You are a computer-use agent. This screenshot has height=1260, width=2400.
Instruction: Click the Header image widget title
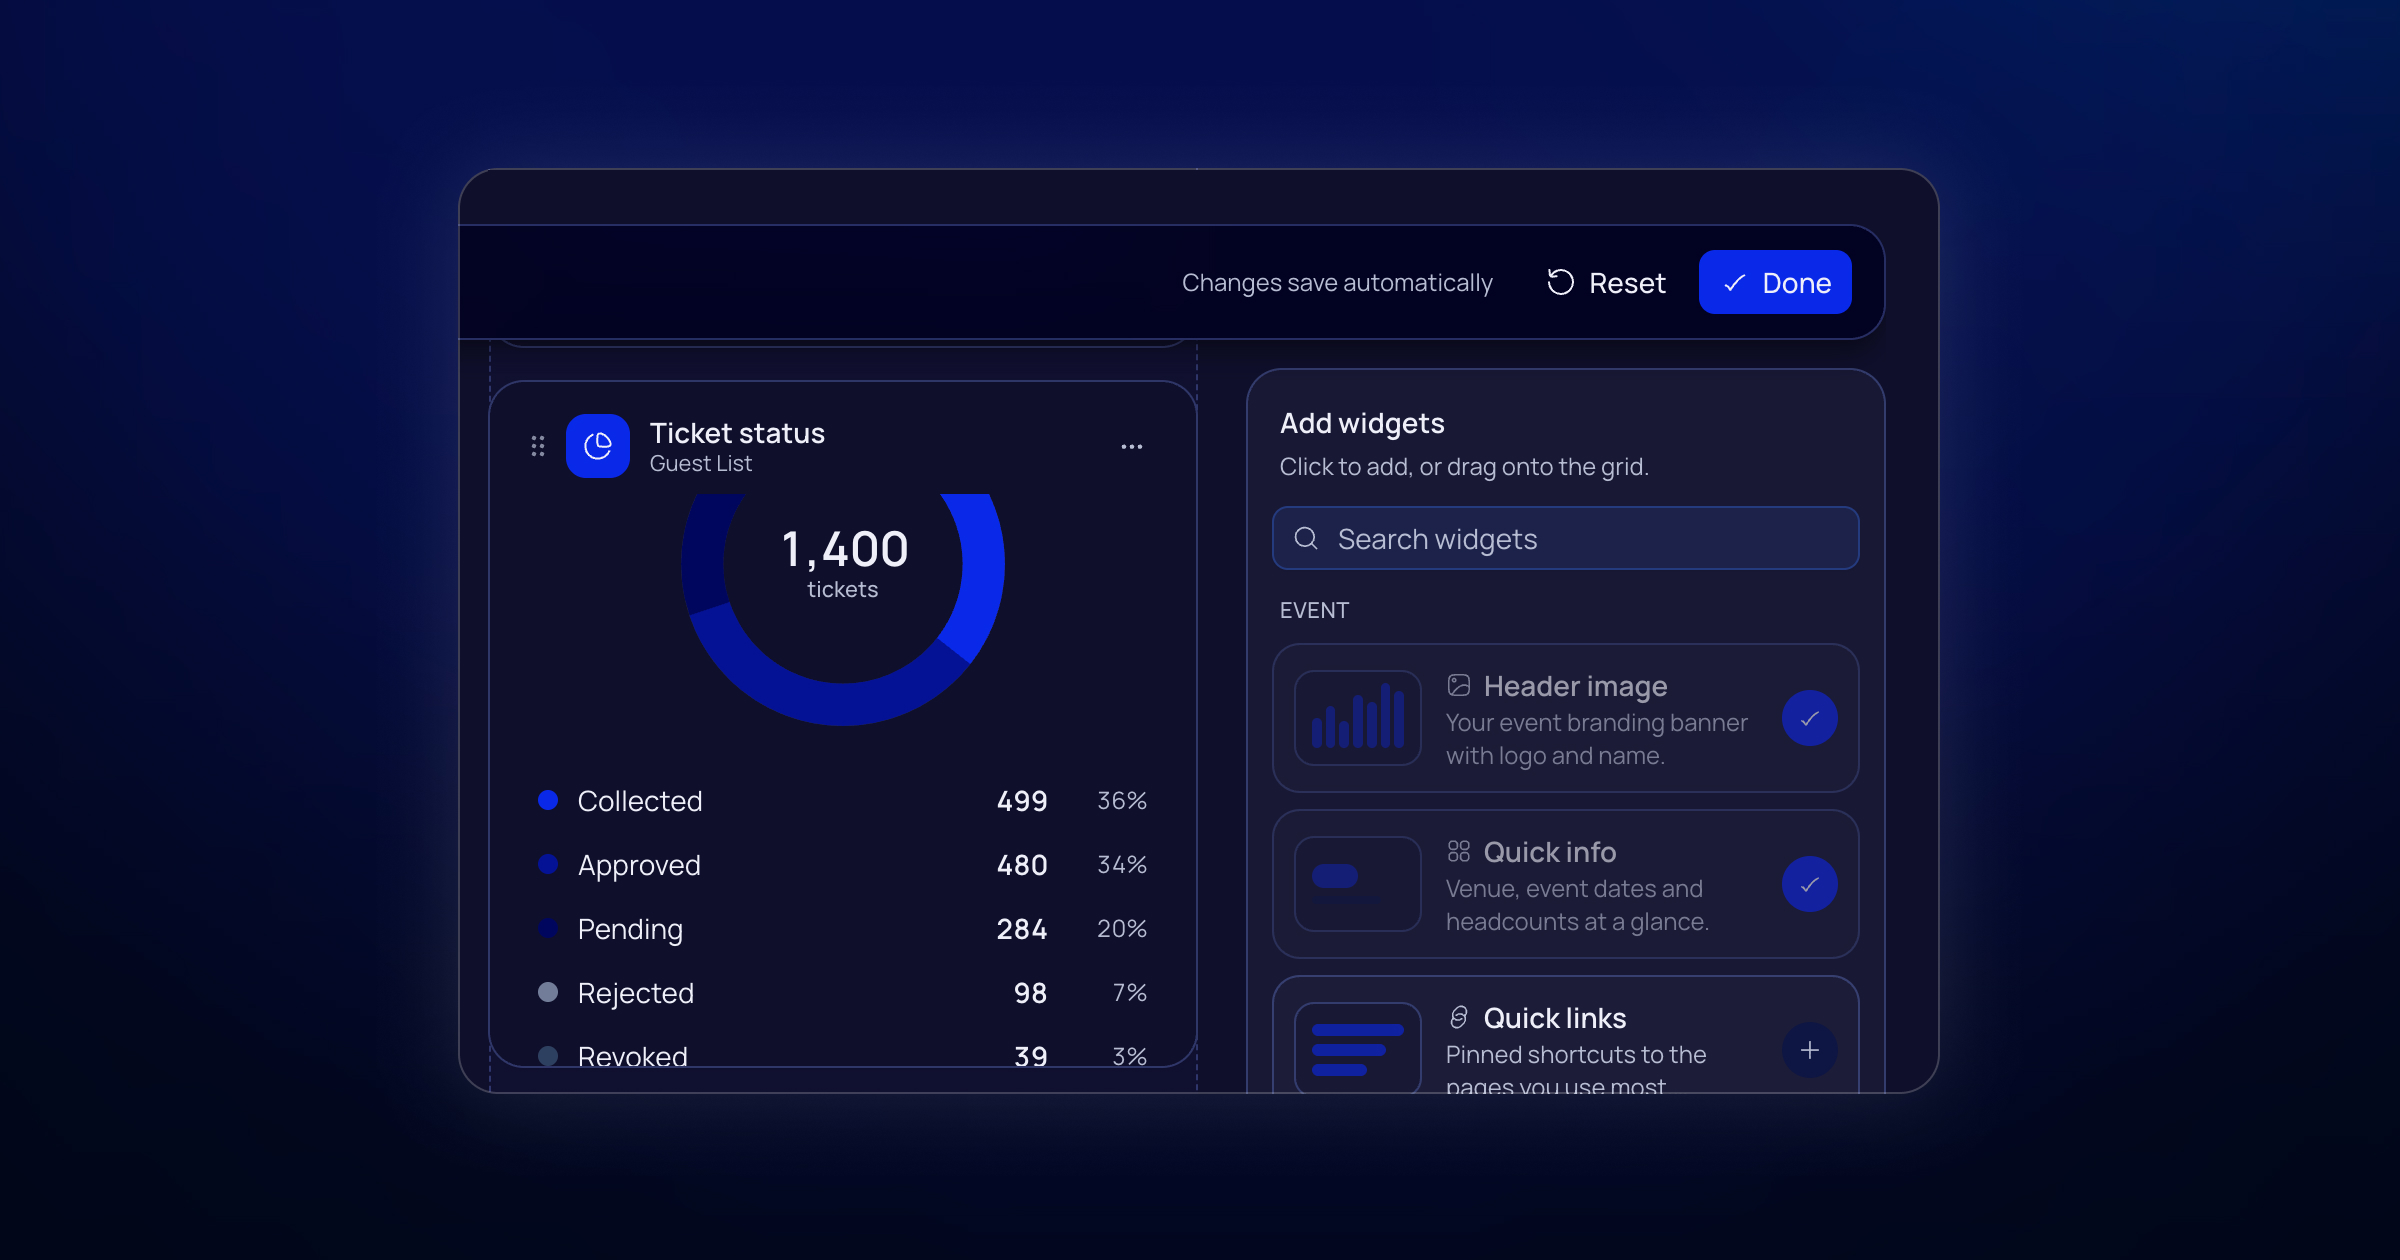click(1576, 686)
